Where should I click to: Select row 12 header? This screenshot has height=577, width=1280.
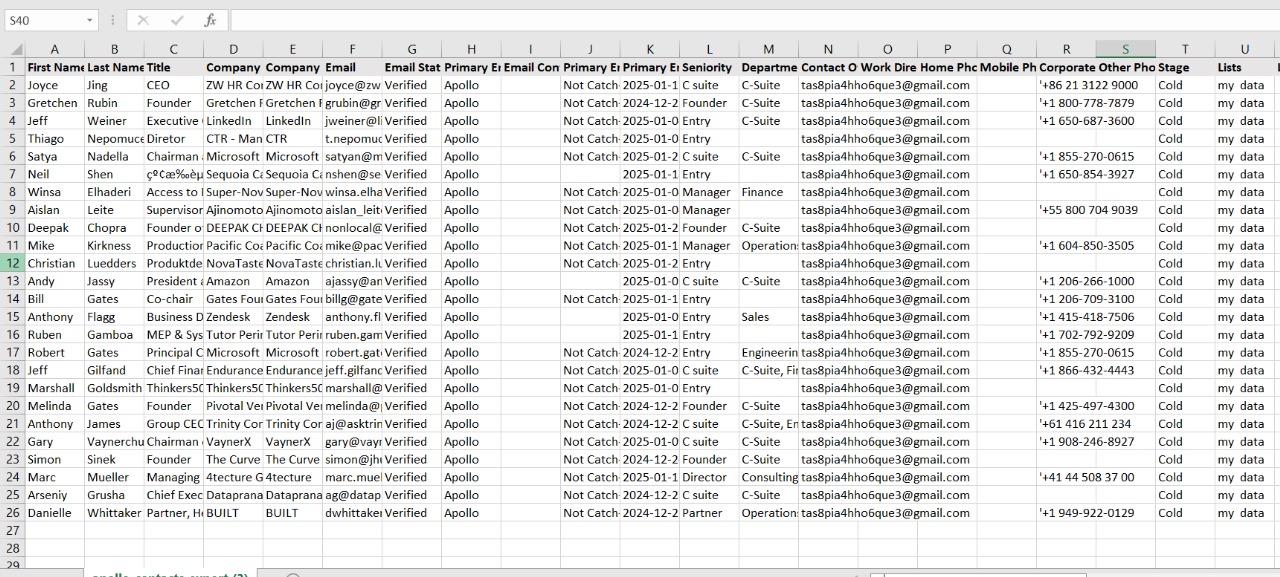click(x=13, y=263)
